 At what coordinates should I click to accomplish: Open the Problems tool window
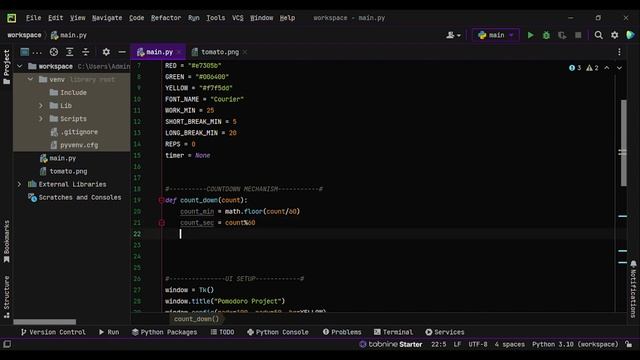click(x=342, y=332)
